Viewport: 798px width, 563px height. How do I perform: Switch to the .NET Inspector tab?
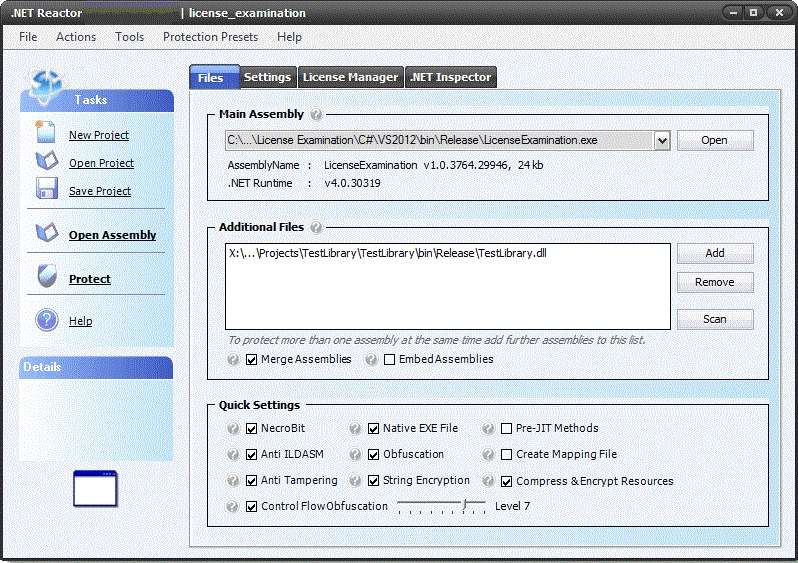(450, 77)
